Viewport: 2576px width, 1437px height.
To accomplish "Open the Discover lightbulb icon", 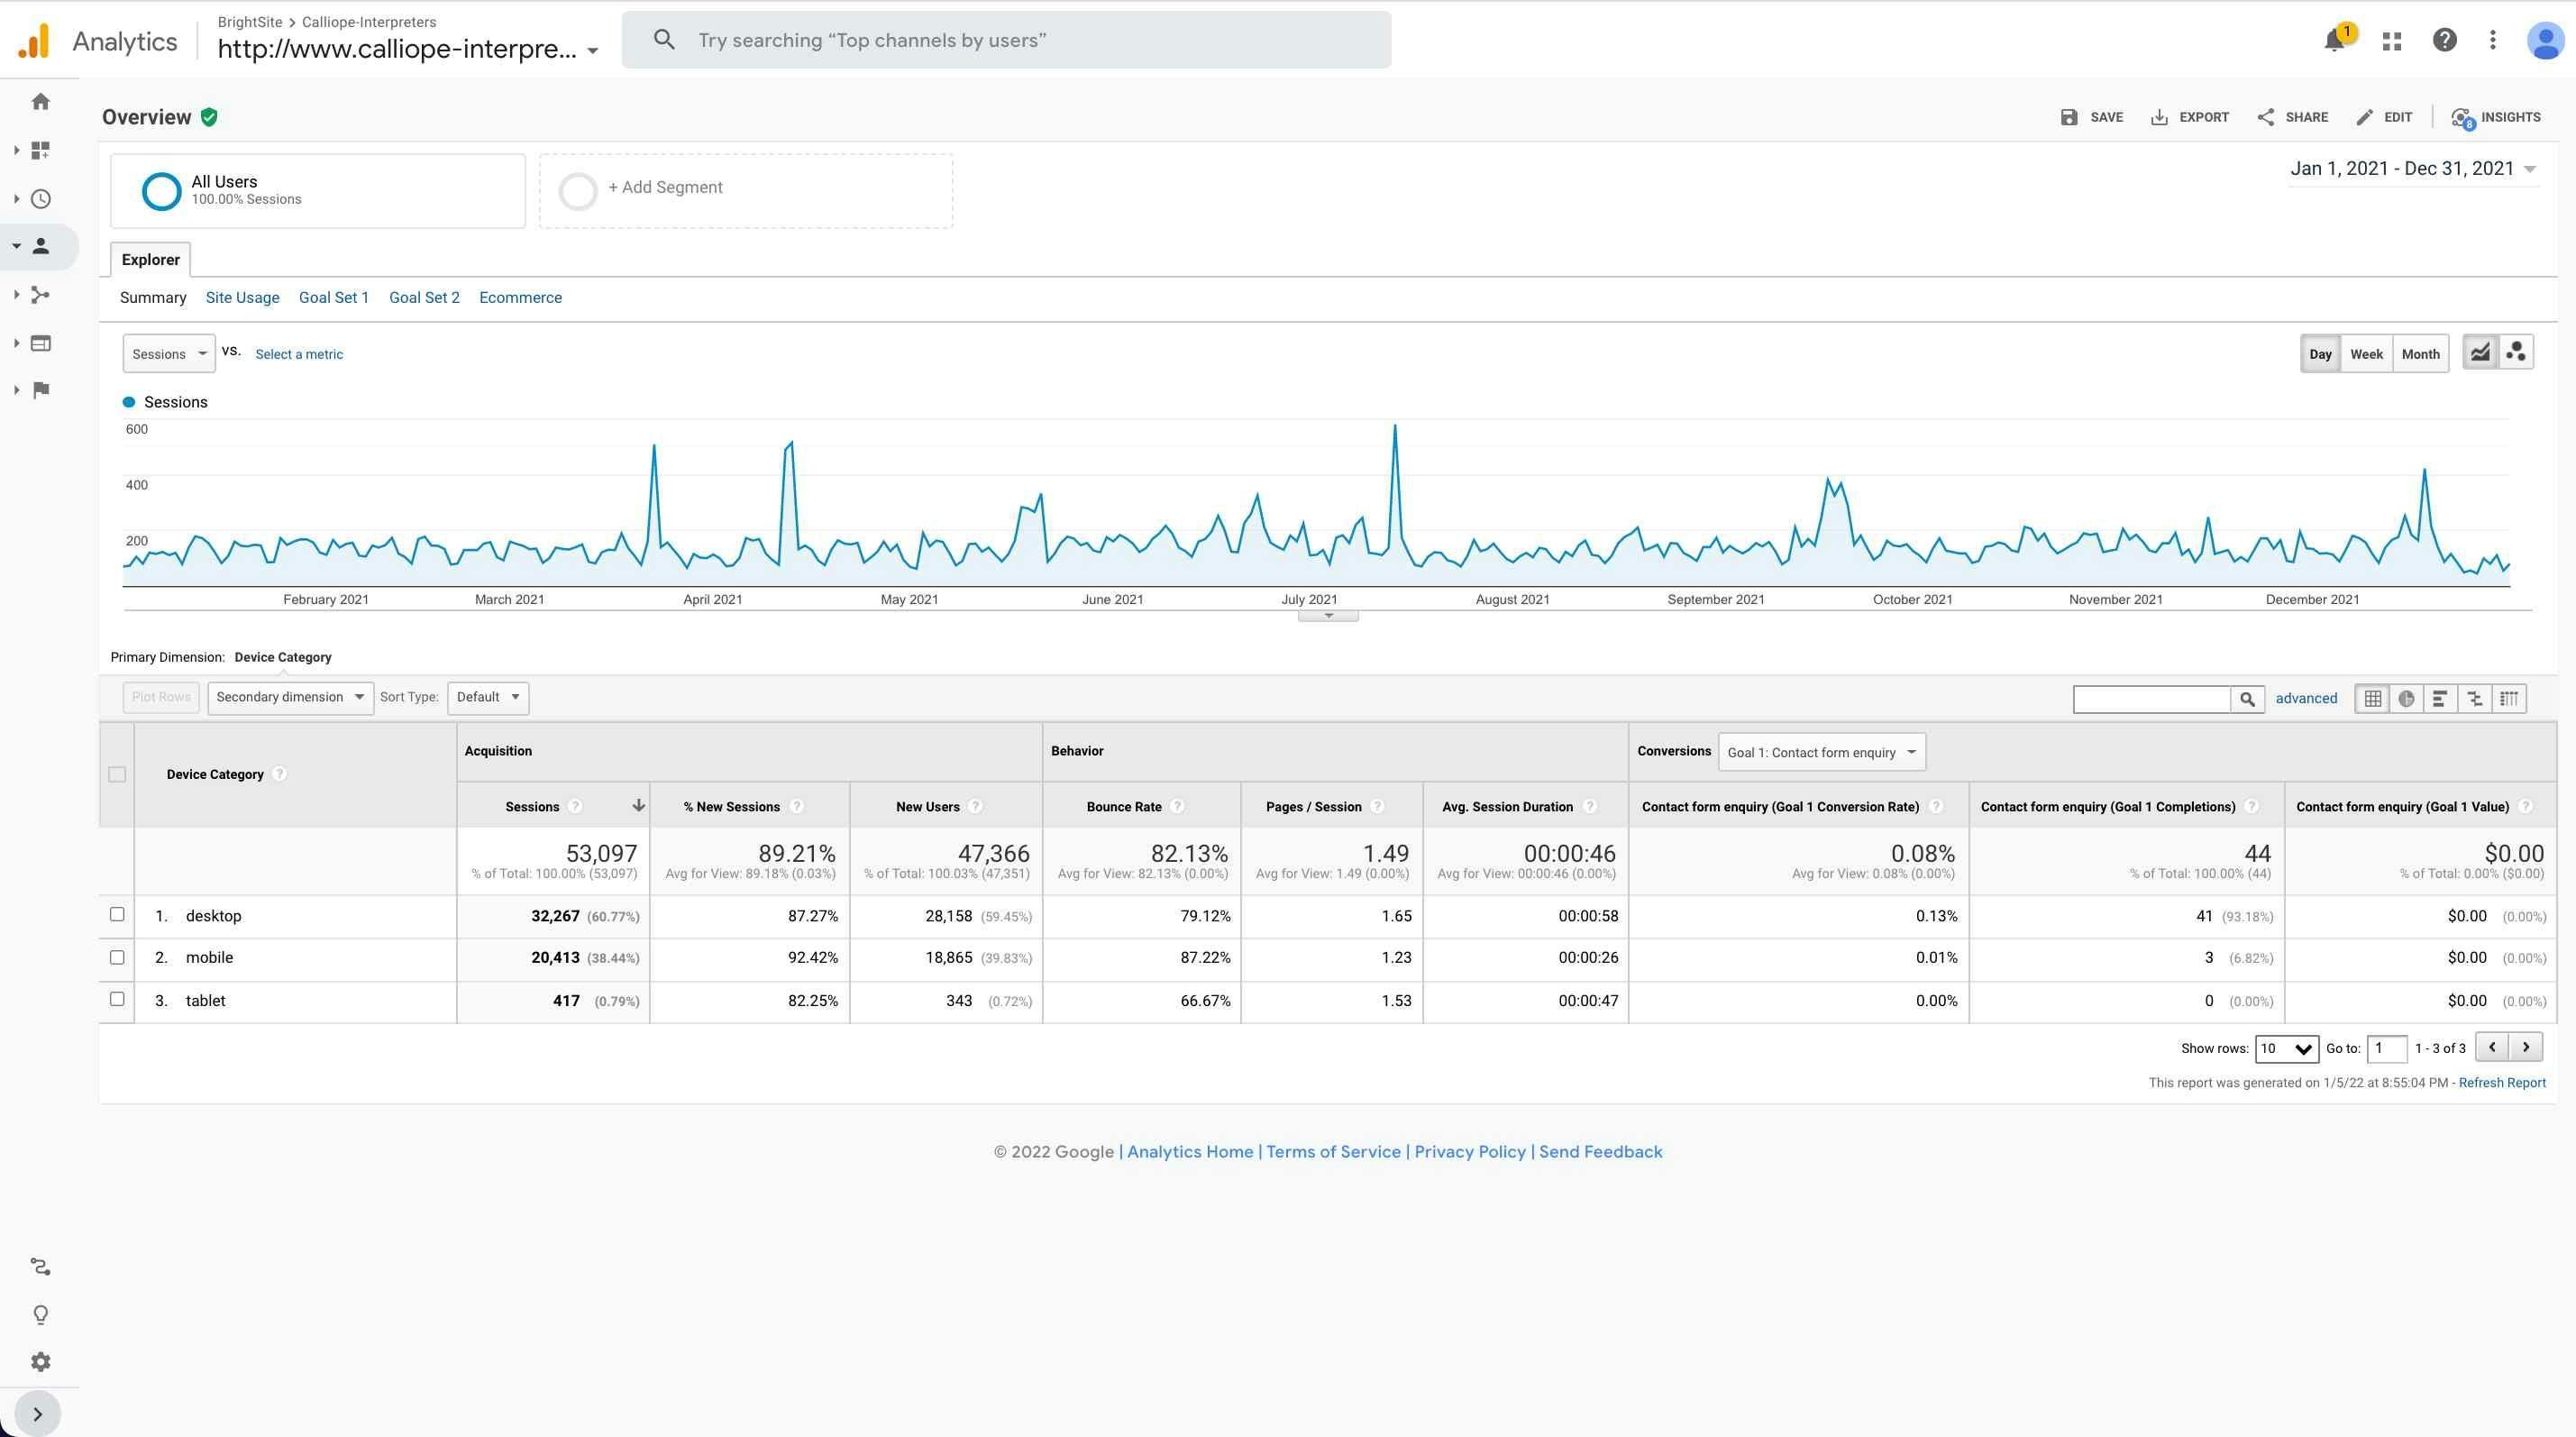I will 40,1315.
